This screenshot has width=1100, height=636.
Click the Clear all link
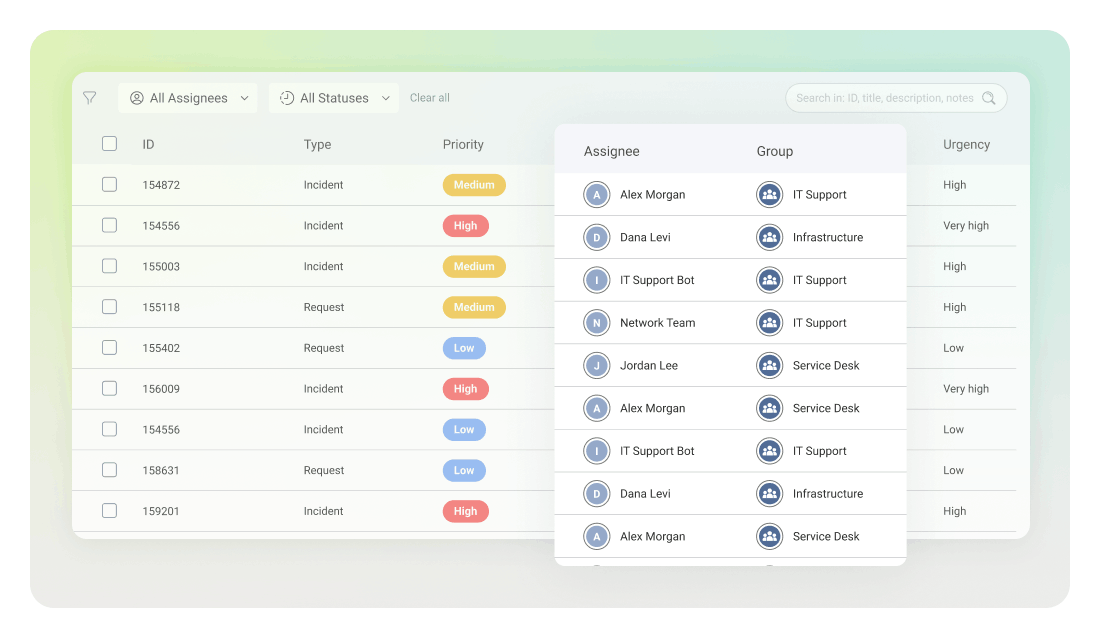click(430, 98)
